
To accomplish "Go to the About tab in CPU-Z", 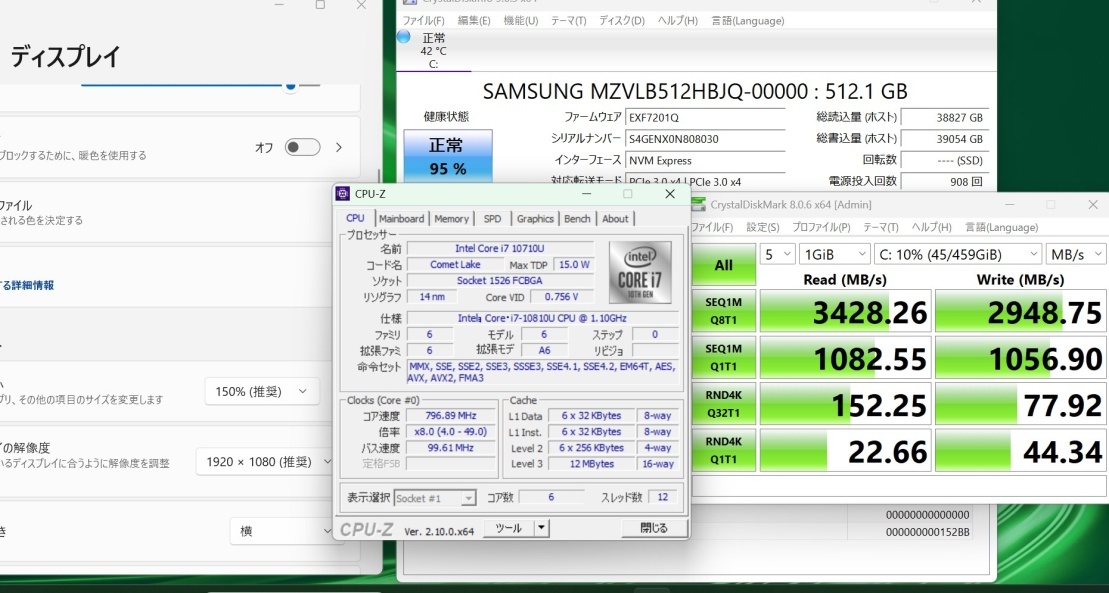I will point(615,219).
